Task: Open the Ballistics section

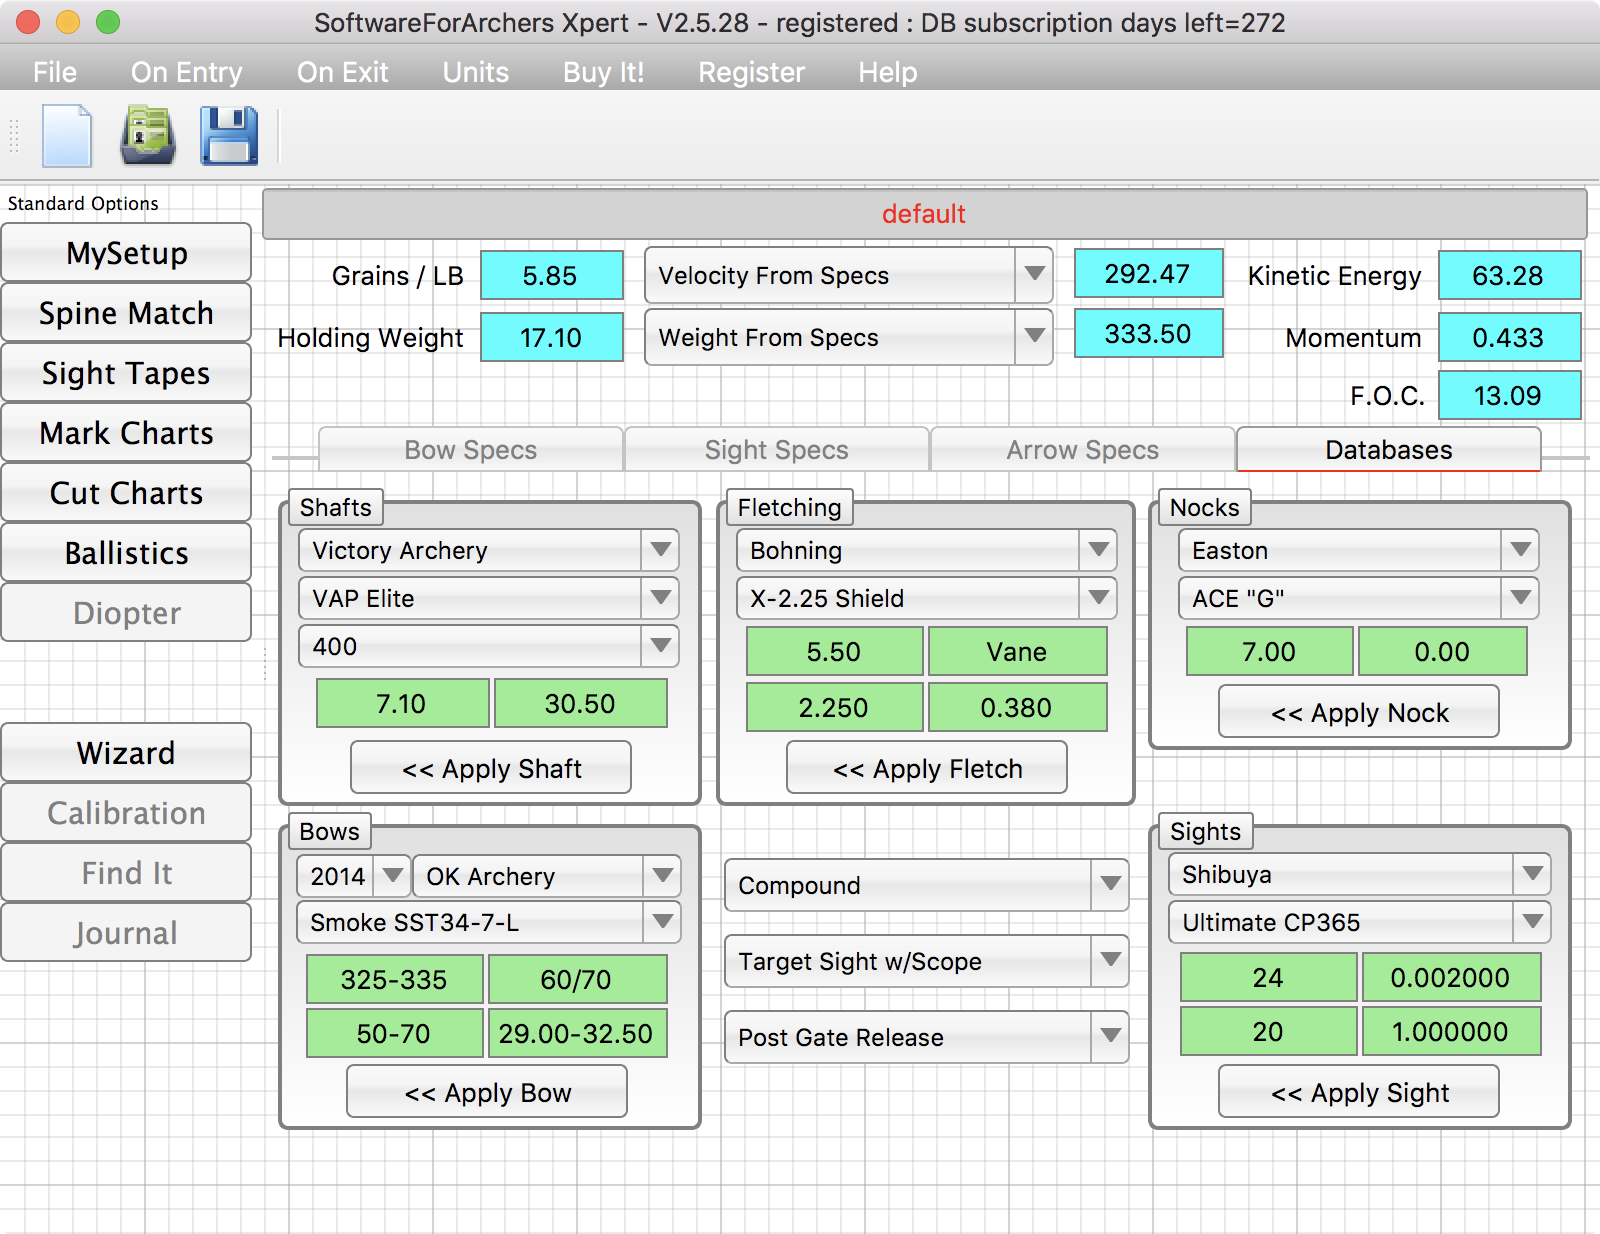Action: coord(126,553)
